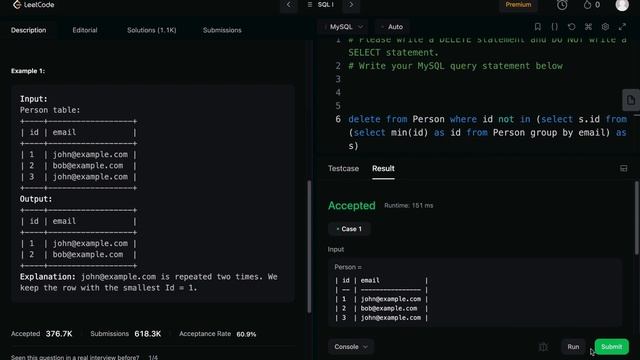Click the Acceptance Rate 60.9% text
This screenshot has height=360, width=640.
click(x=218, y=334)
